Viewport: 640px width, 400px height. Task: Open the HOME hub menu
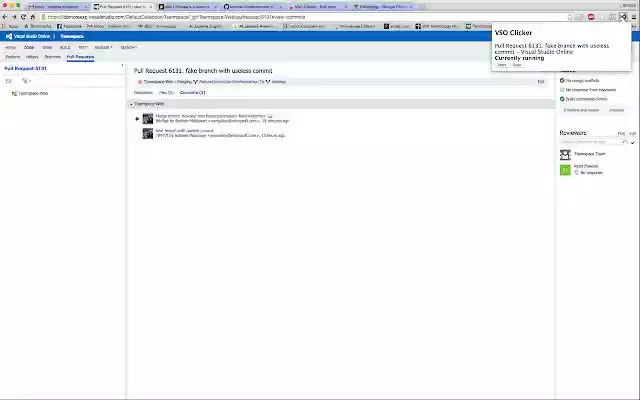(10, 47)
